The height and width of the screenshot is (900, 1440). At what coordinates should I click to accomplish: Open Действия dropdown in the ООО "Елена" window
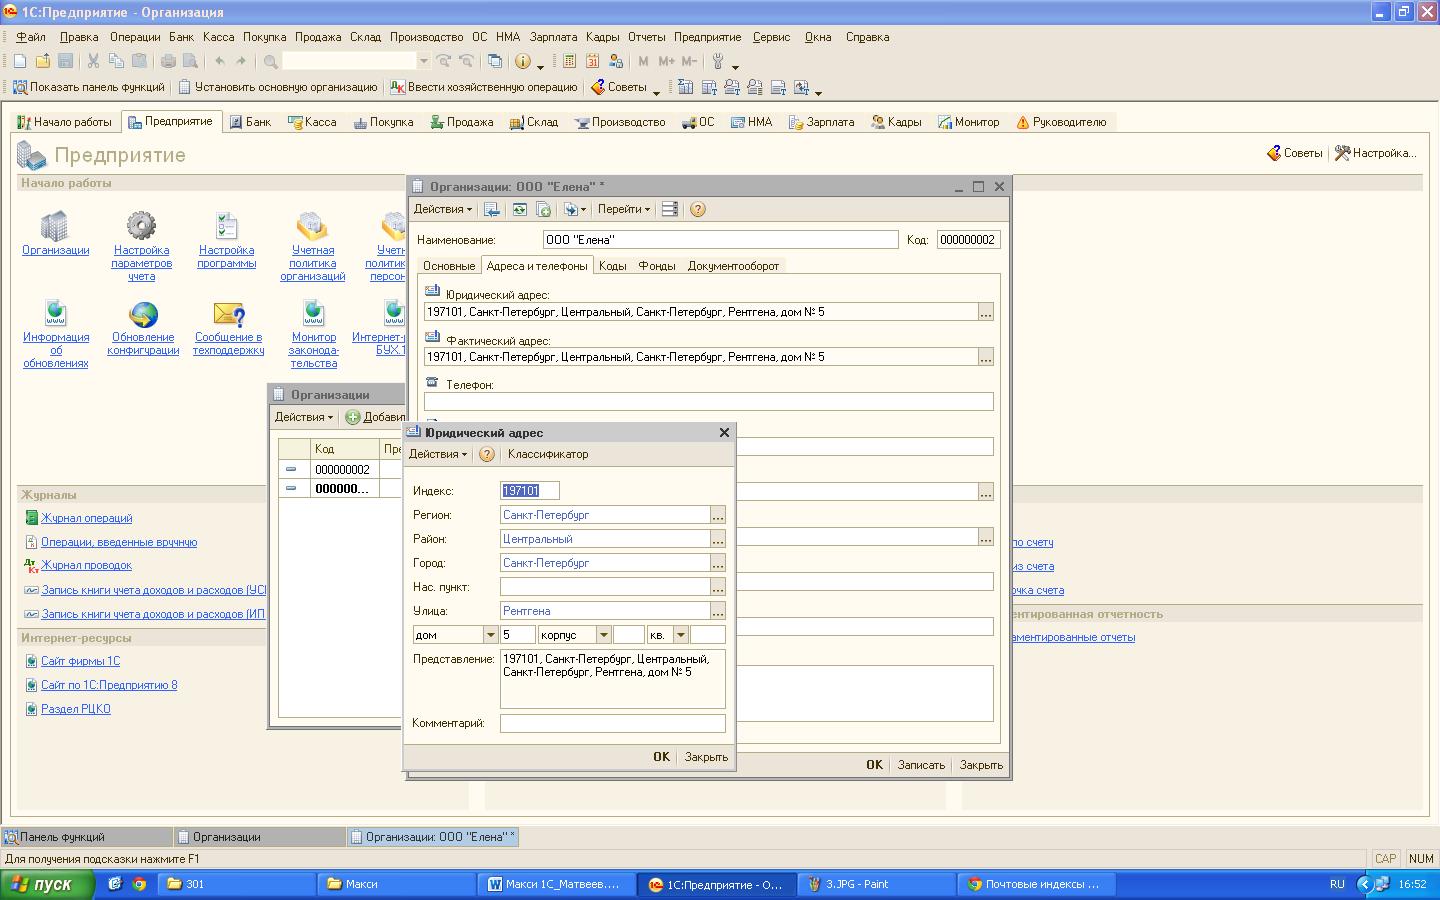point(443,209)
